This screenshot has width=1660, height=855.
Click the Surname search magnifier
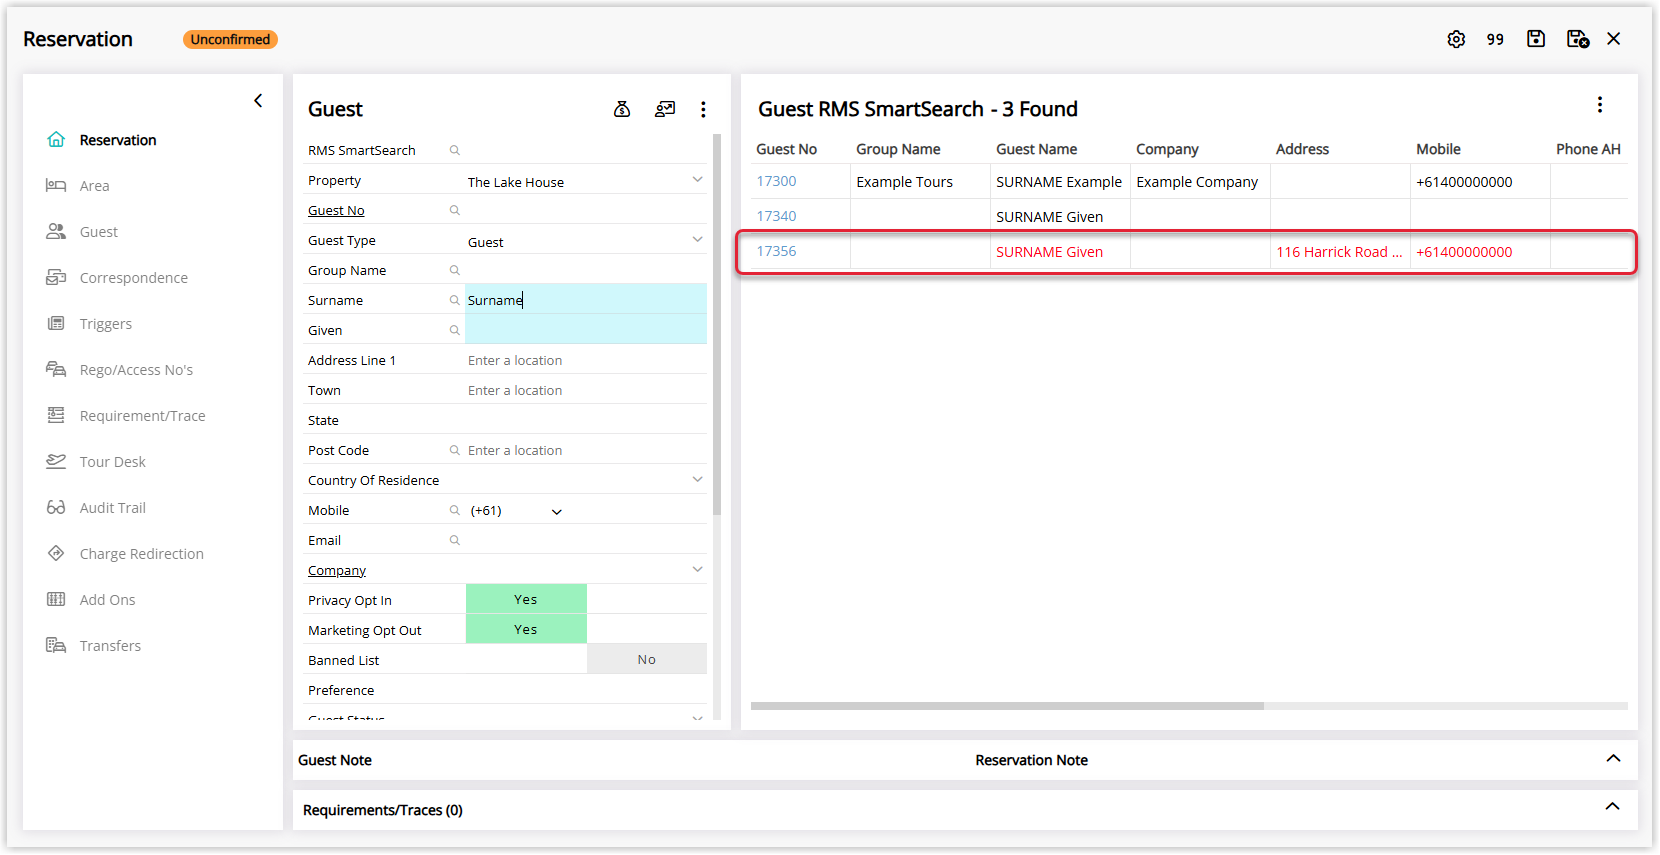pos(454,300)
